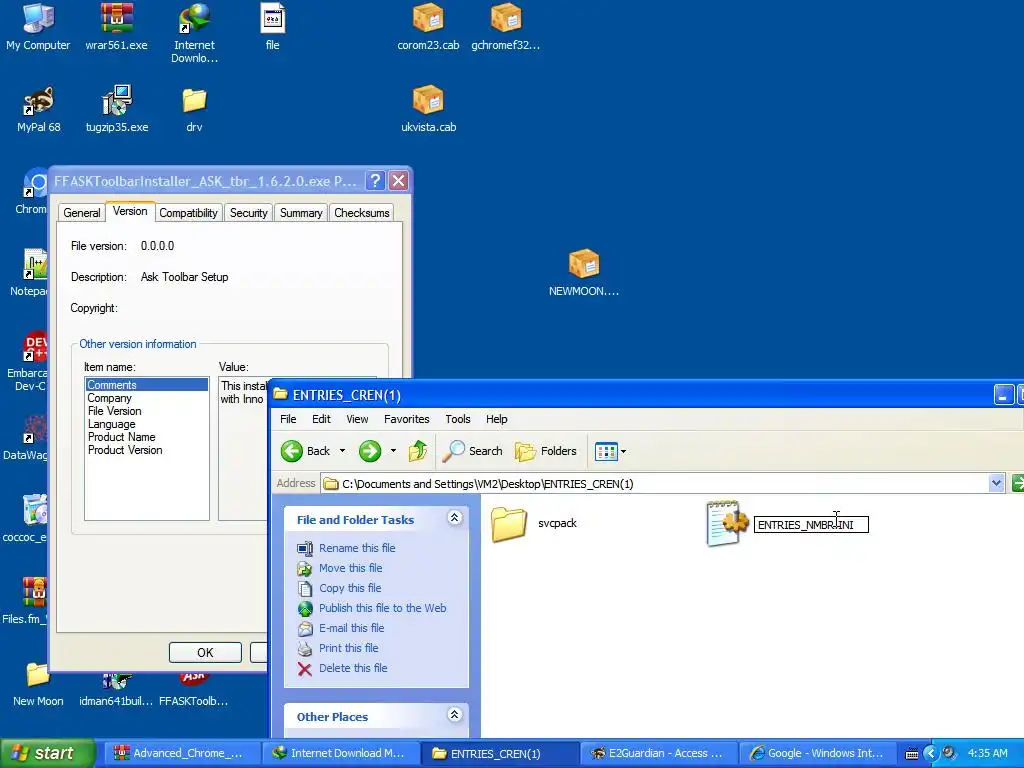The image size is (1024, 768).
Task: Click Delete this file link
Action: (x=353, y=668)
